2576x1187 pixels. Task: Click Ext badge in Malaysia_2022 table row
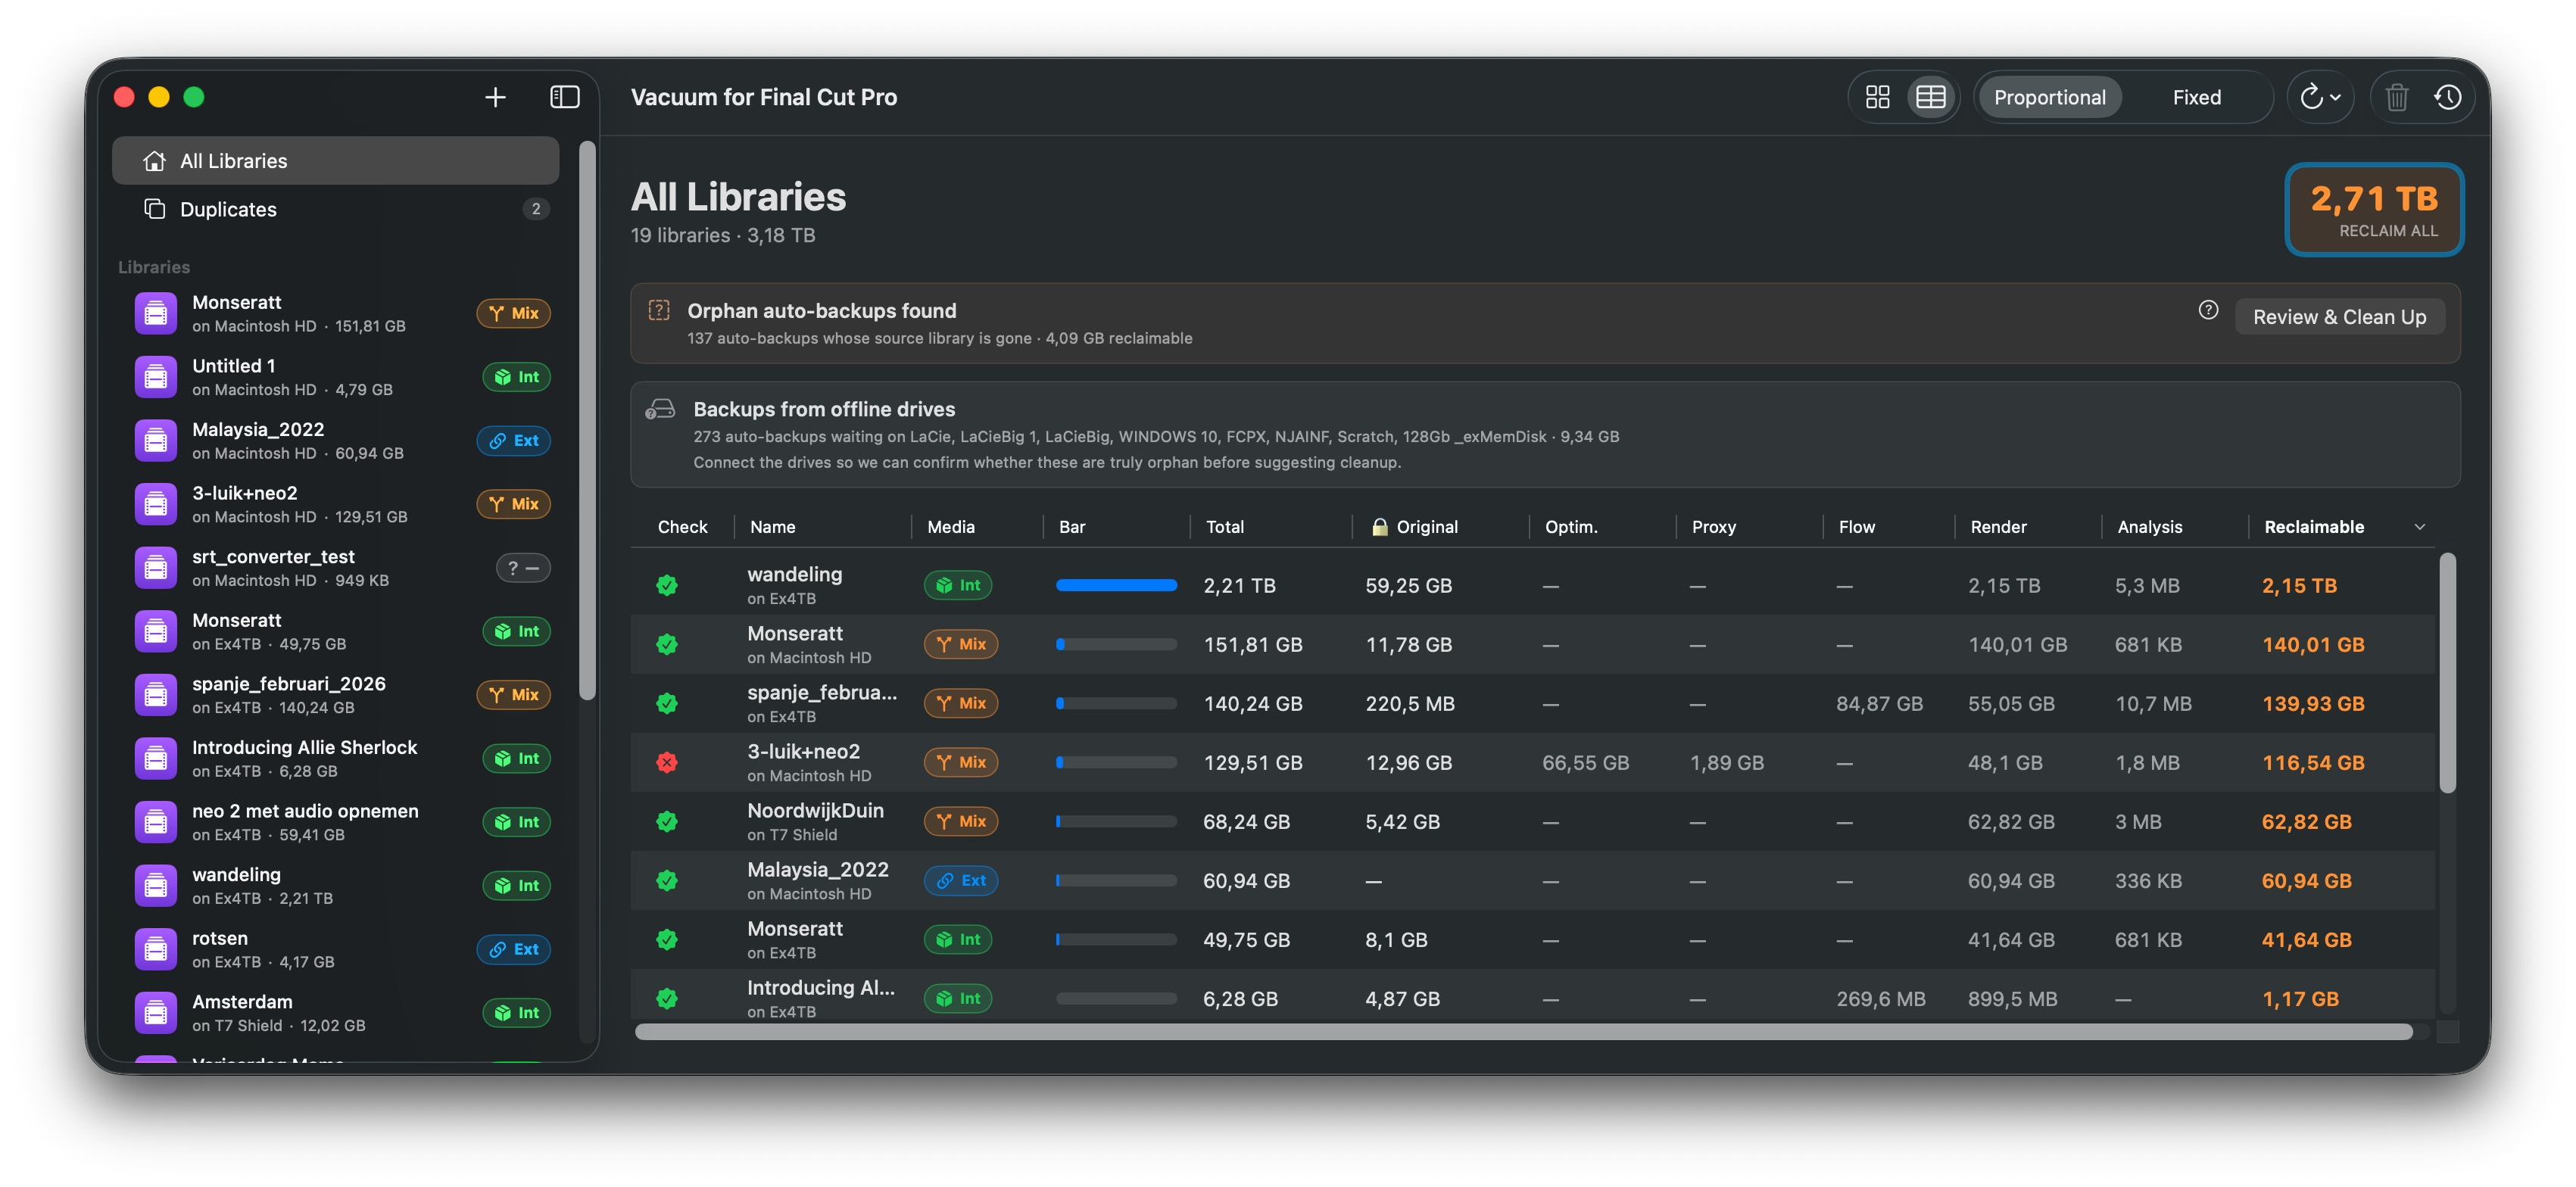[960, 881]
